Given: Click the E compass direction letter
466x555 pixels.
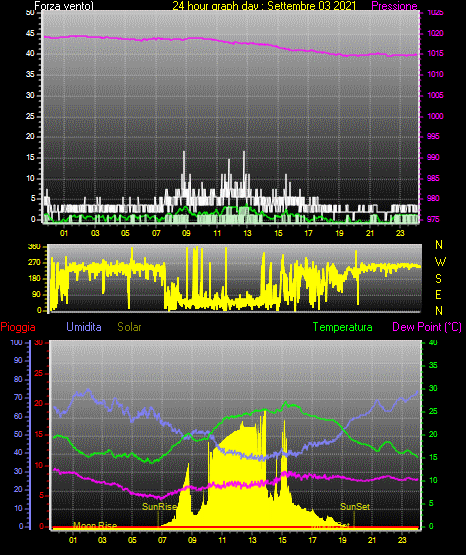Looking at the screenshot, I should coord(438,294).
